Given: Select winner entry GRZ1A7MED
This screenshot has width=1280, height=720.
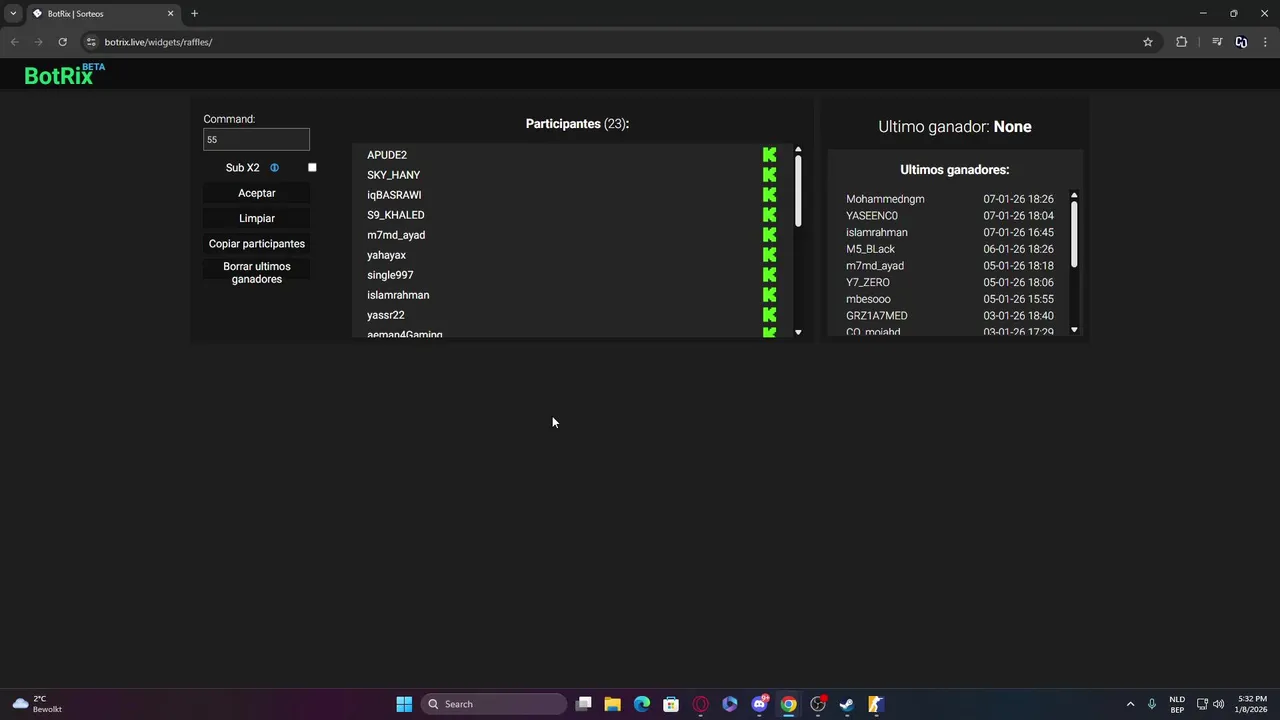Looking at the screenshot, I should (877, 316).
